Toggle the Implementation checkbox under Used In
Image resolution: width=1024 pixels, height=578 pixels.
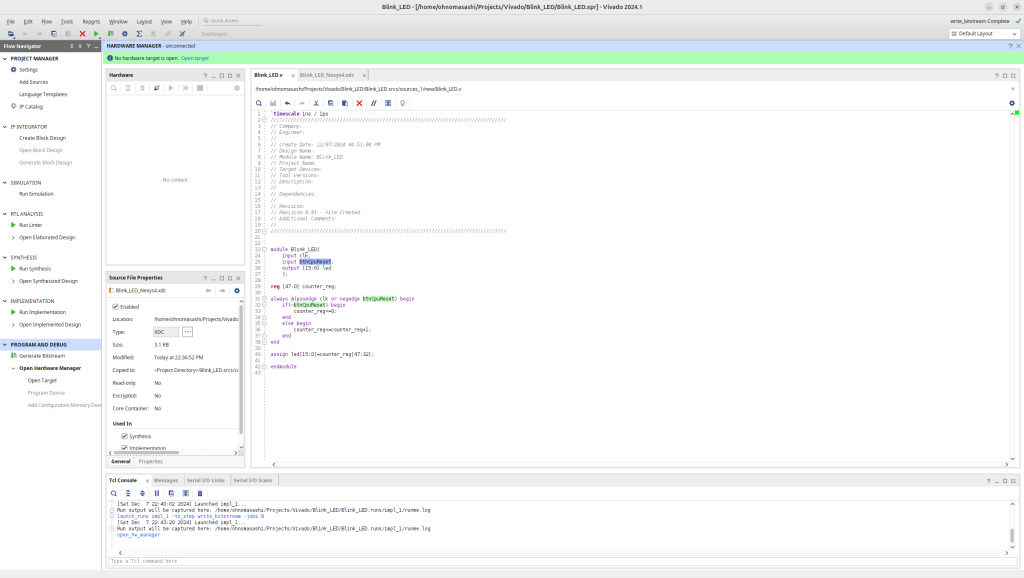(x=124, y=448)
